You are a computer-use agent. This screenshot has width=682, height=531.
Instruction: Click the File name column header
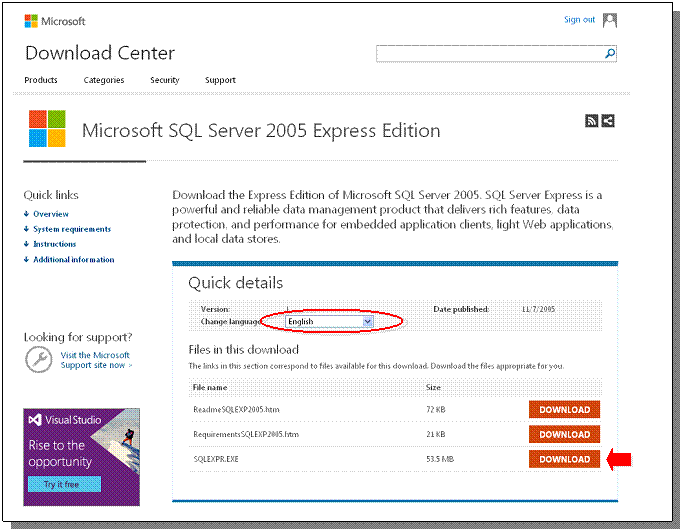(x=210, y=387)
